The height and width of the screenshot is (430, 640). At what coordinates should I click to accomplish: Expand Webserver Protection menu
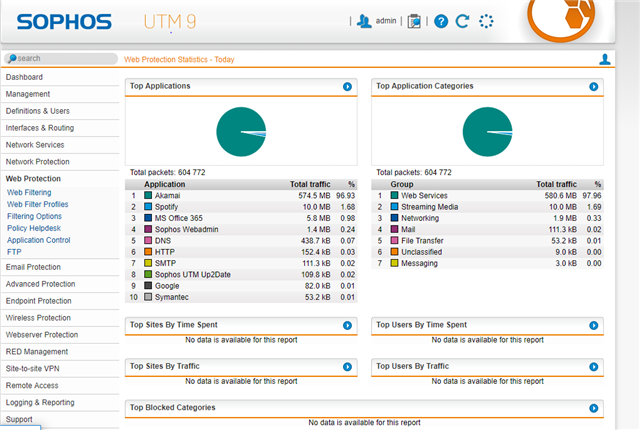pyautogui.click(x=60, y=335)
